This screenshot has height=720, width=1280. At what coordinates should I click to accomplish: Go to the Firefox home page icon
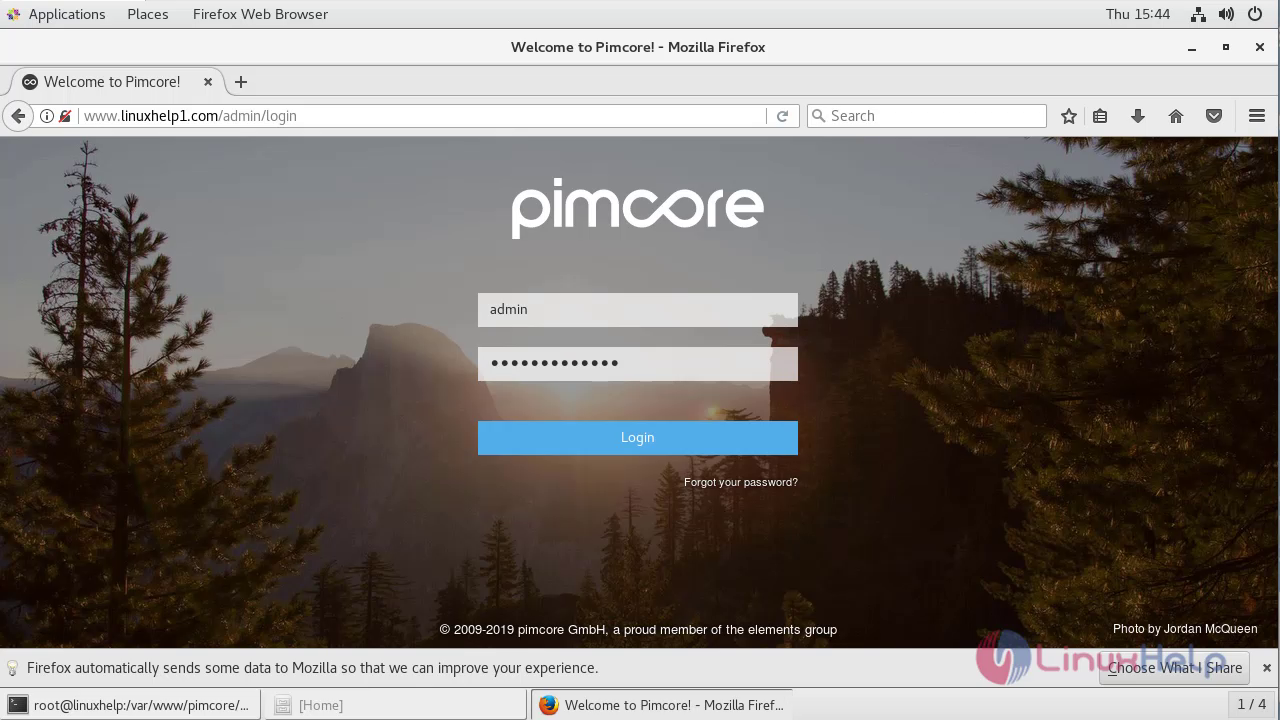point(1176,116)
